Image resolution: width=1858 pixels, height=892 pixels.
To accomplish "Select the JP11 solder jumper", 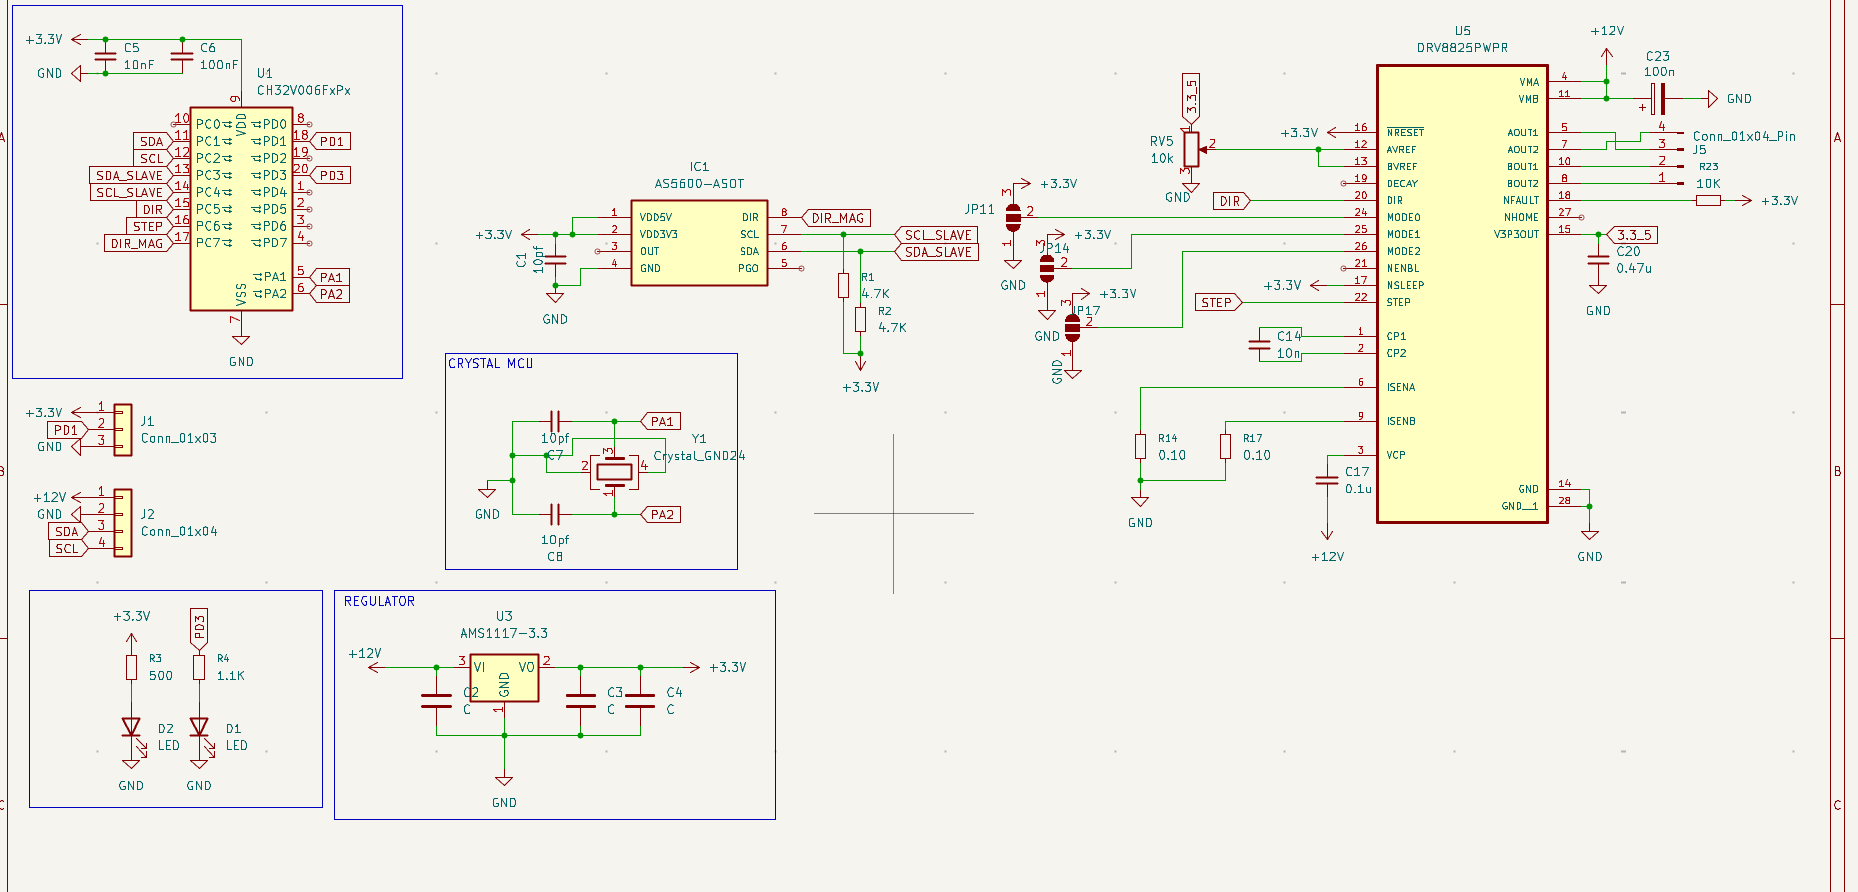I will click(1013, 216).
